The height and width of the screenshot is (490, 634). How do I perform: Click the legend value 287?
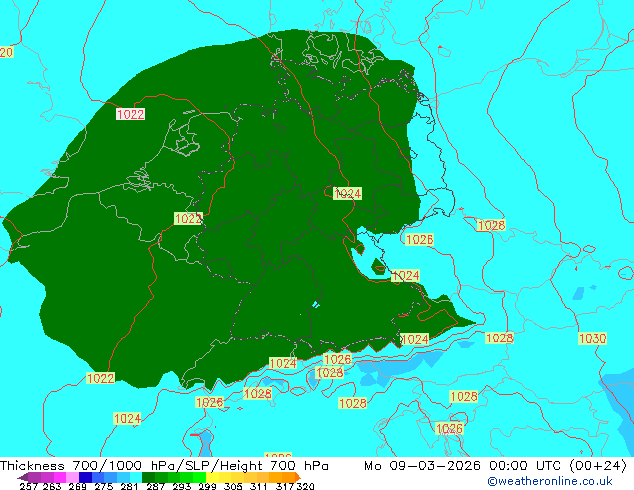pyautogui.click(x=155, y=486)
